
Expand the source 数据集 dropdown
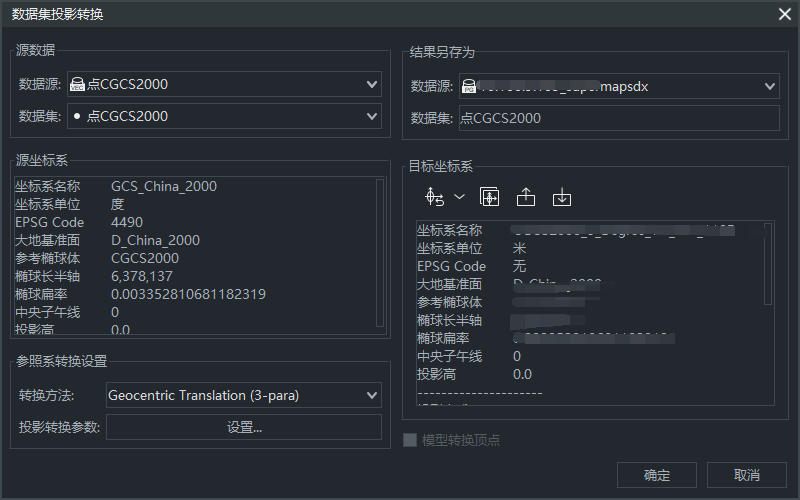tap(371, 117)
